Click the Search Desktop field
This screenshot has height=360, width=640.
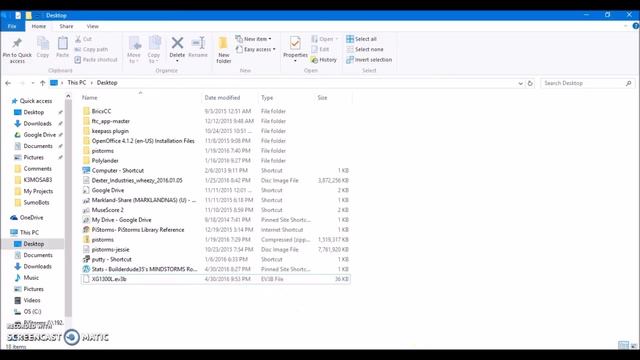588,83
